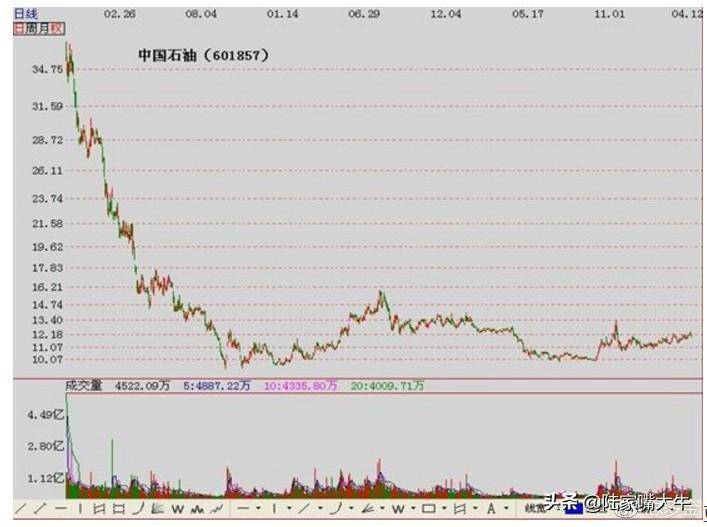The height and width of the screenshot is (527, 707).
Task: Click the blue line color swatch
Action: [574, 509]
